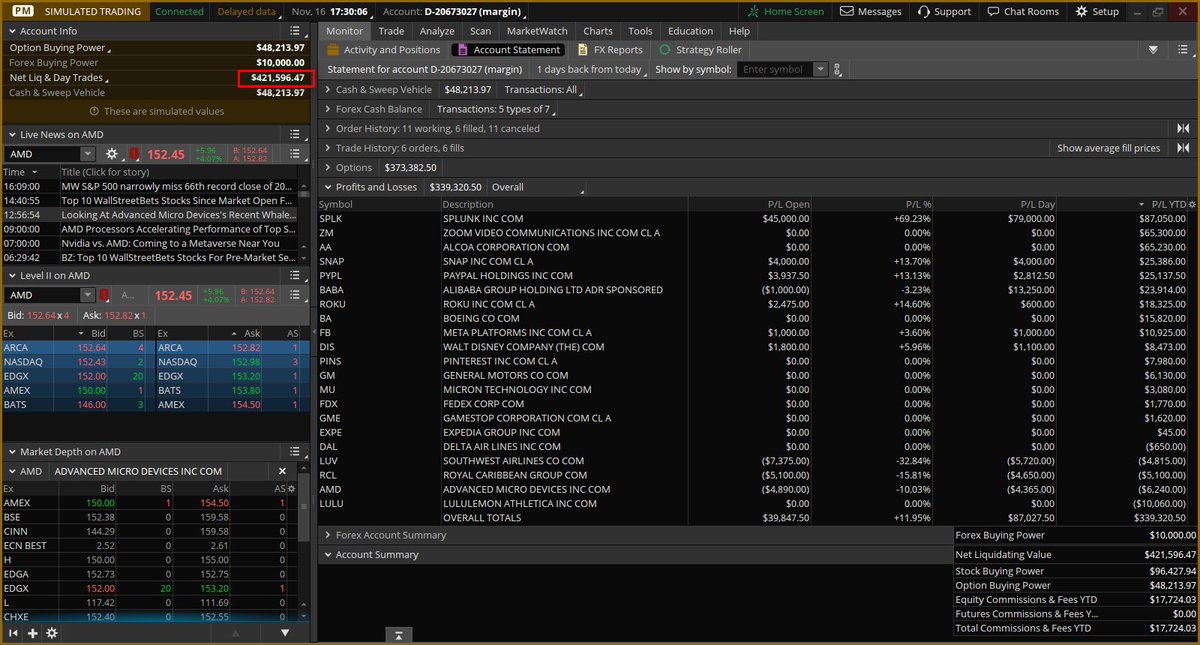The image size is (1200, 645).
Task: Click the symbol link icon beside Enter symbol
Action: pyautogui.click(x=837, y=70)
